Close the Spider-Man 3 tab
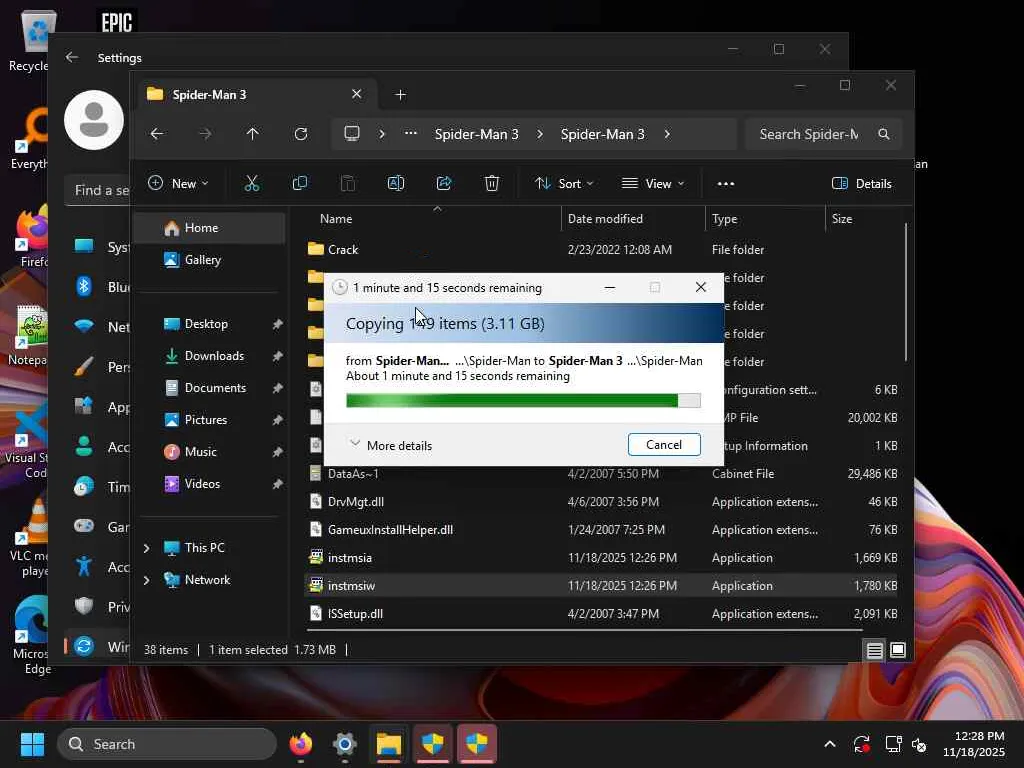Image resolution: width=1024 pixels, height=768 pixels. coord(357,94)
